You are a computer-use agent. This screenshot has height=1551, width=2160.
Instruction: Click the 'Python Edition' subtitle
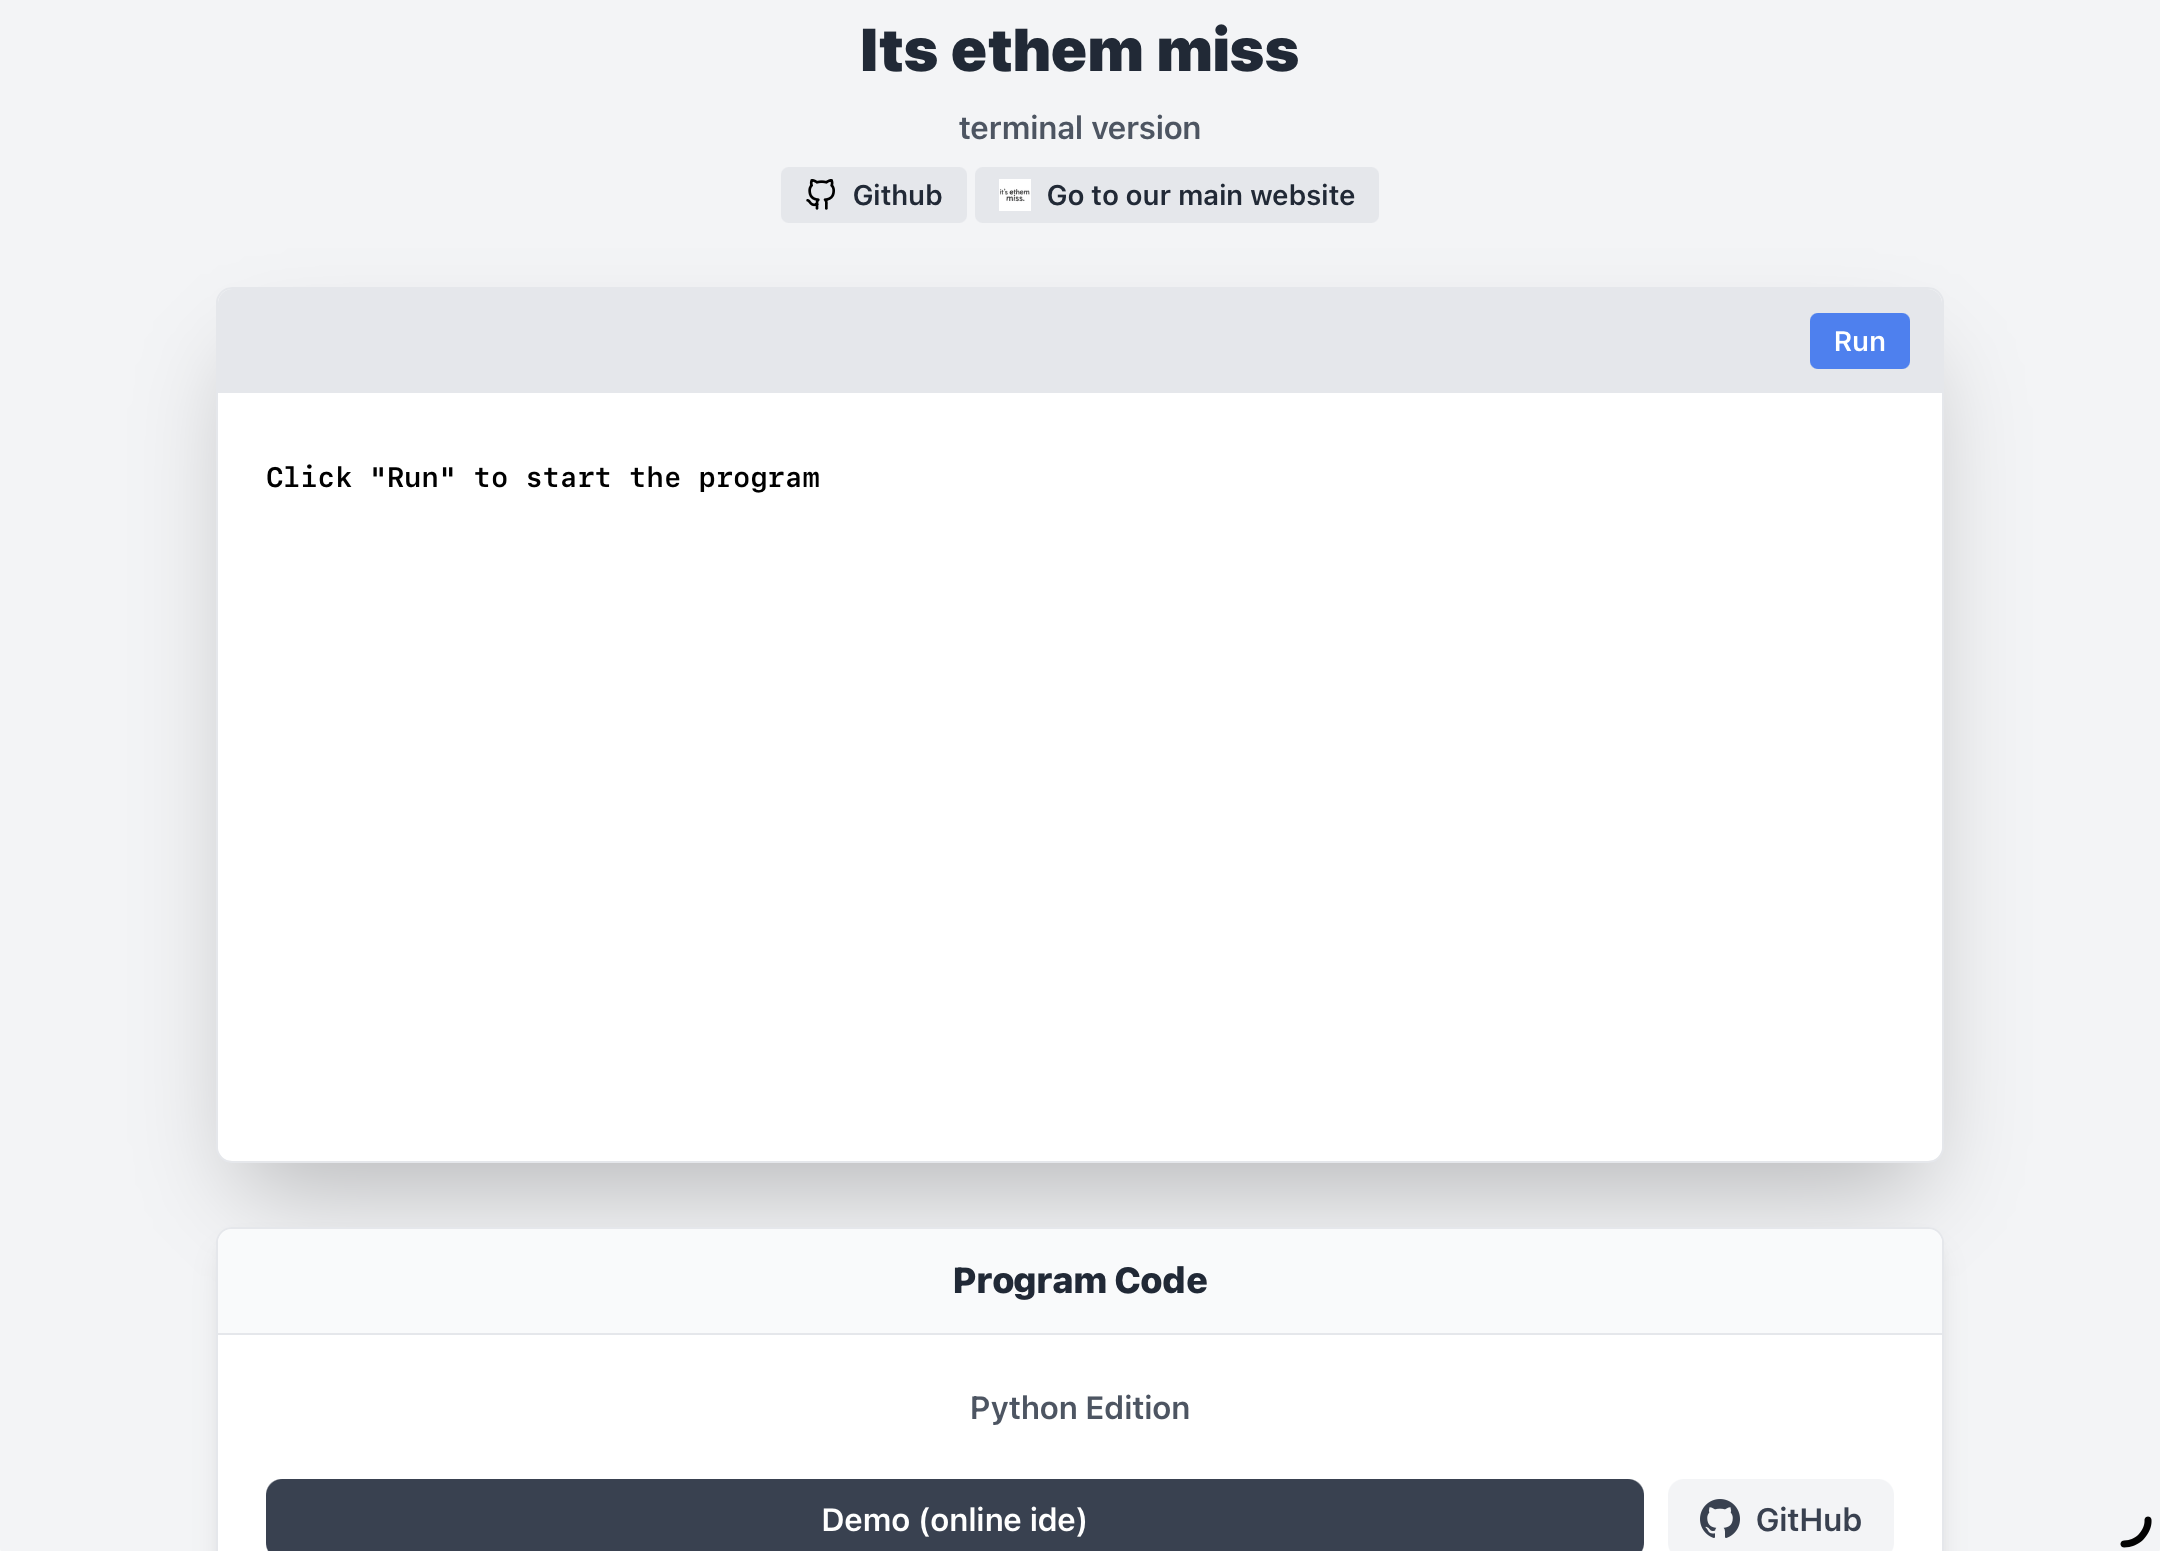(1080, 1408)
